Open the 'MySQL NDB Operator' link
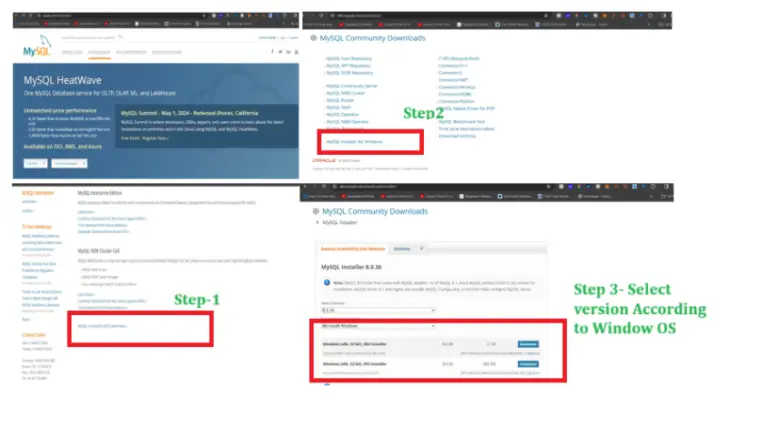 point(347,121)
